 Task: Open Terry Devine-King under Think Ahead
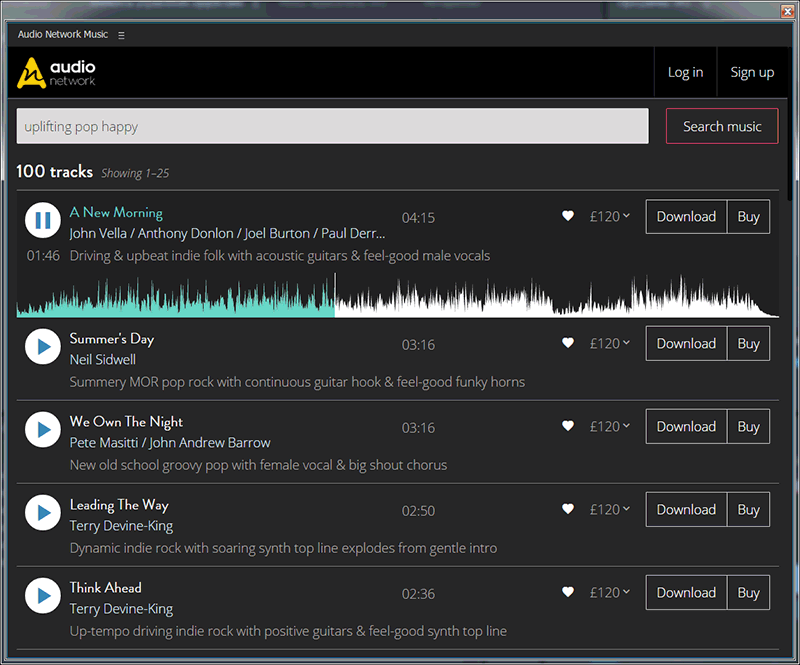(x=121, y=609)
